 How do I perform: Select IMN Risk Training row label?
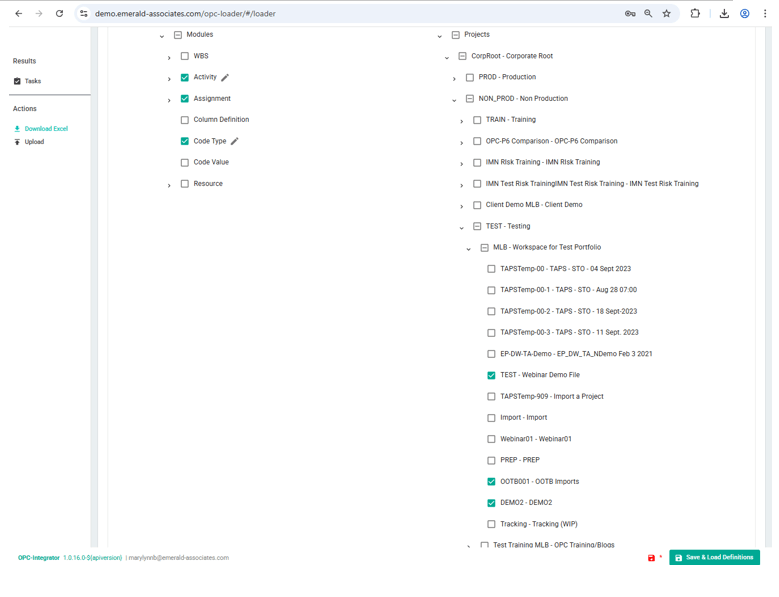543,162
